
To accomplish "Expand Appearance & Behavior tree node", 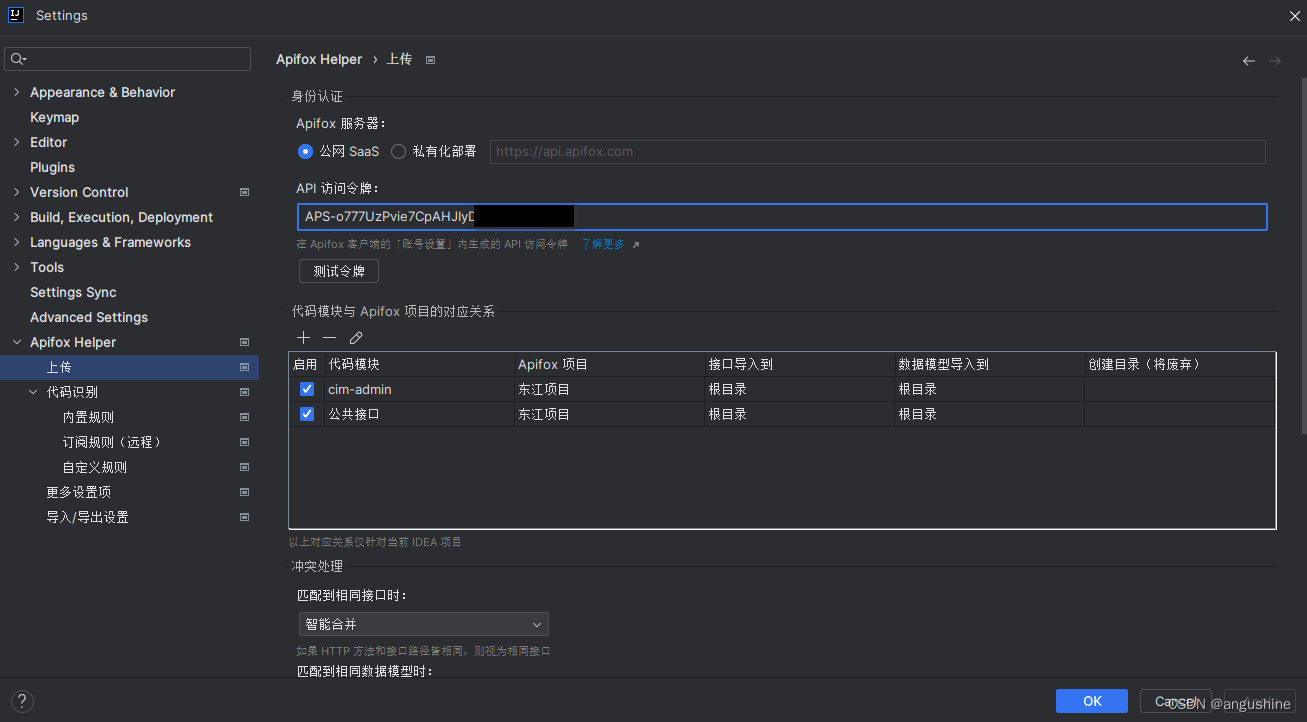I will (16, 92).
